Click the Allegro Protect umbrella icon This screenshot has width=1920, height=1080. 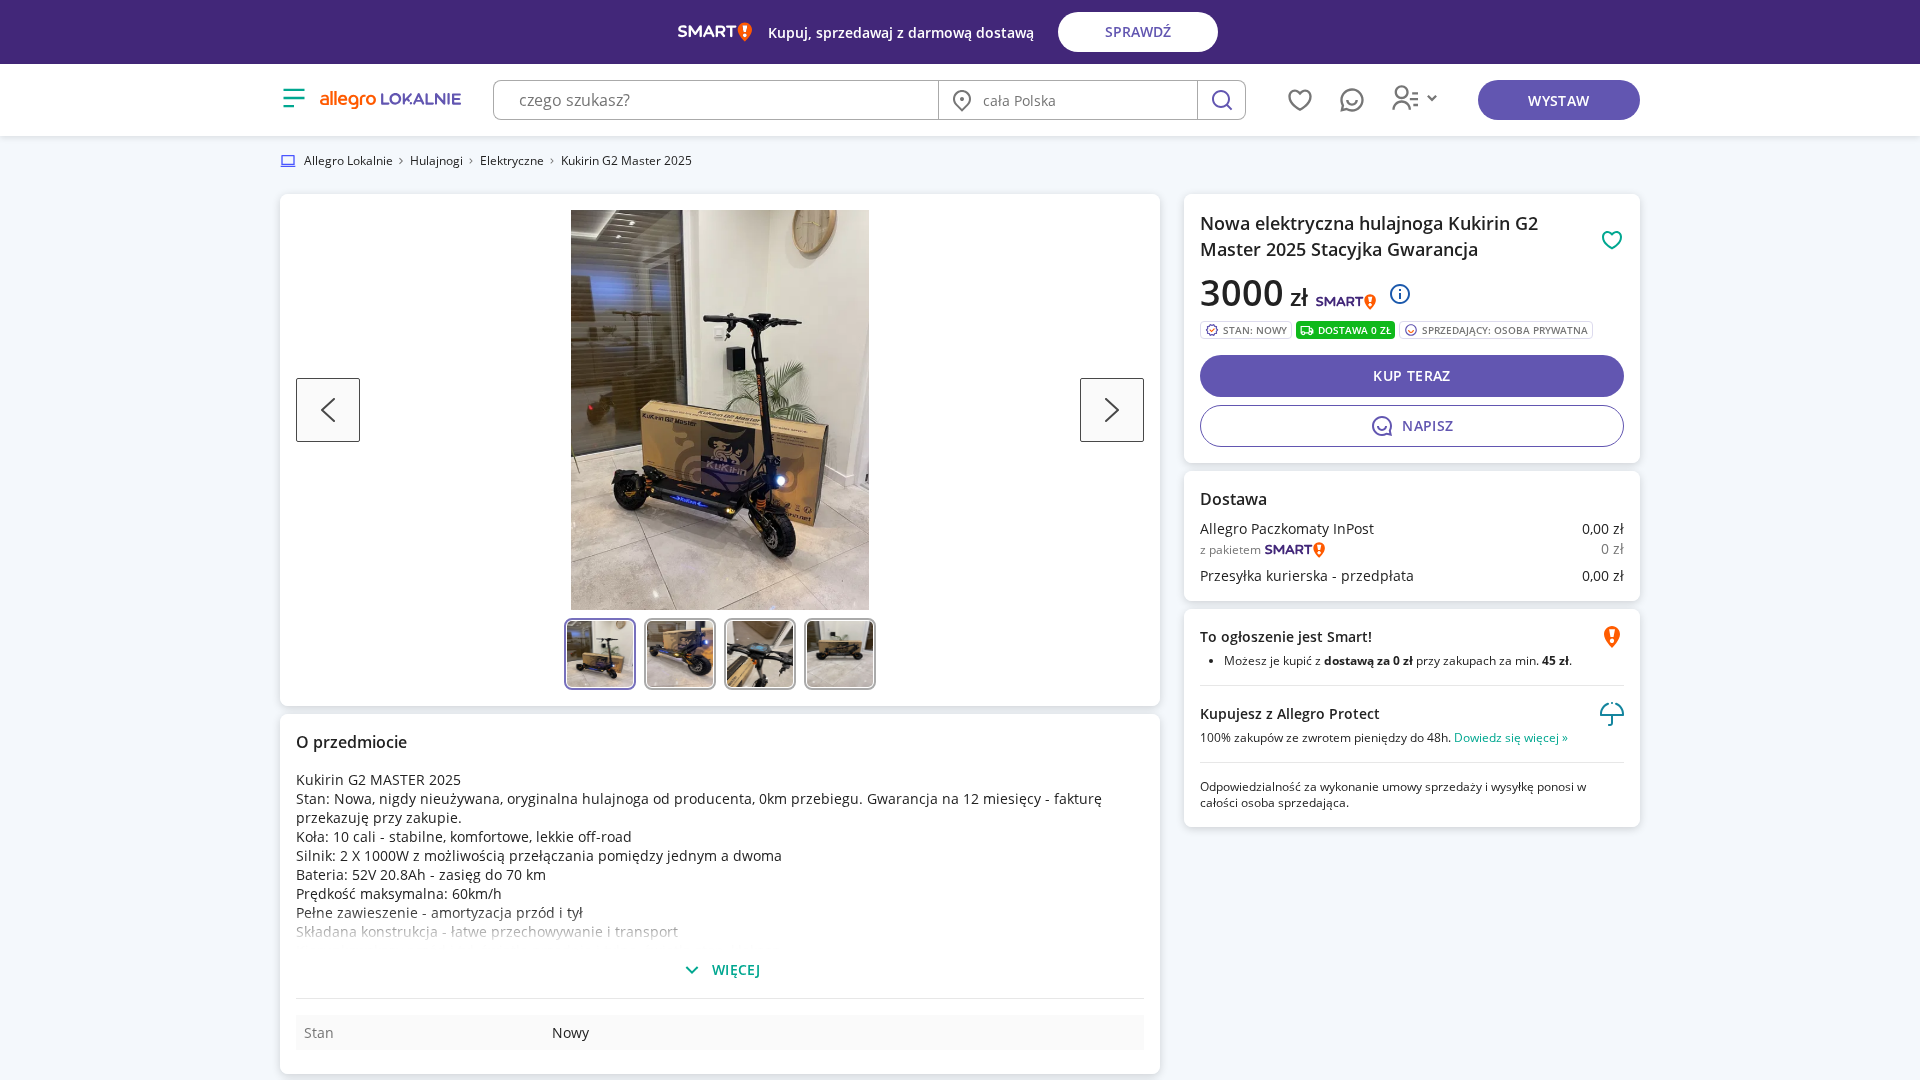tap(1612, 714)
